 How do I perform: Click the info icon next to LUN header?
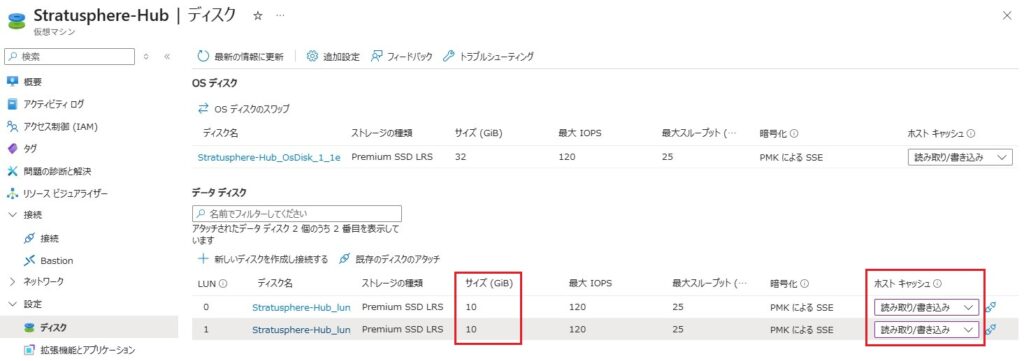(223, 284)
